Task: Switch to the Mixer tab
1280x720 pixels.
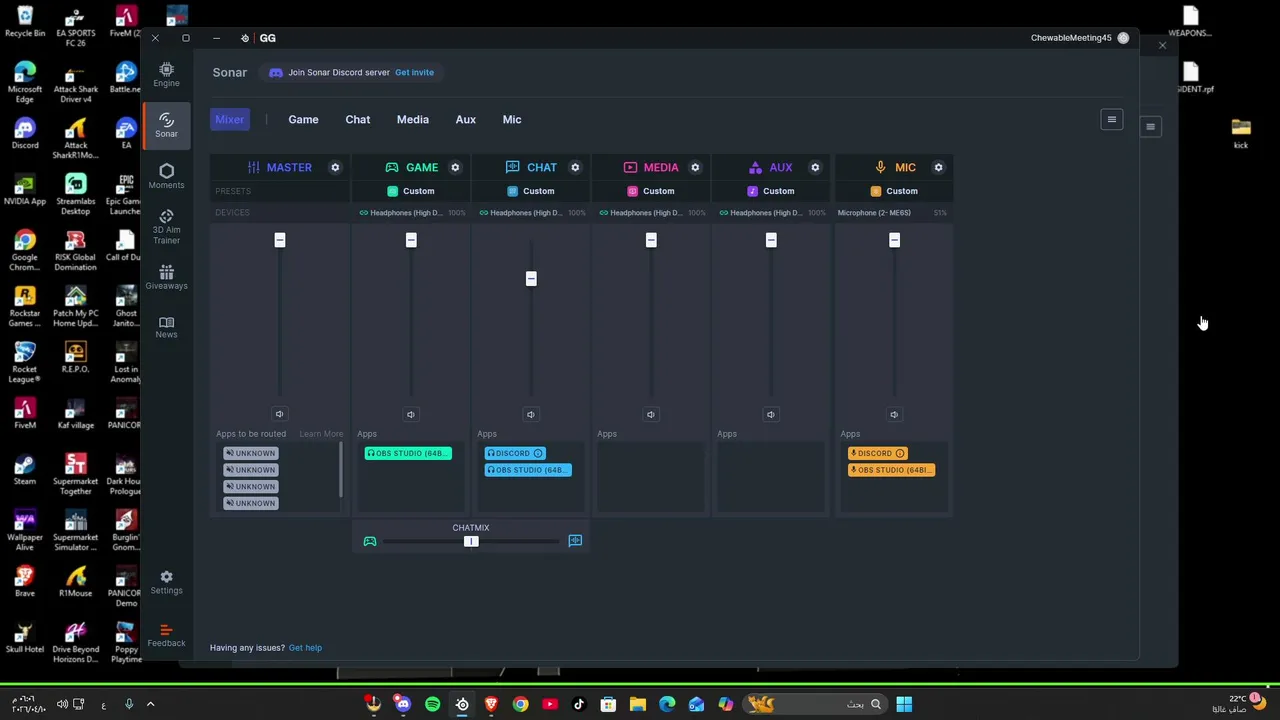Action: [229, 119]
